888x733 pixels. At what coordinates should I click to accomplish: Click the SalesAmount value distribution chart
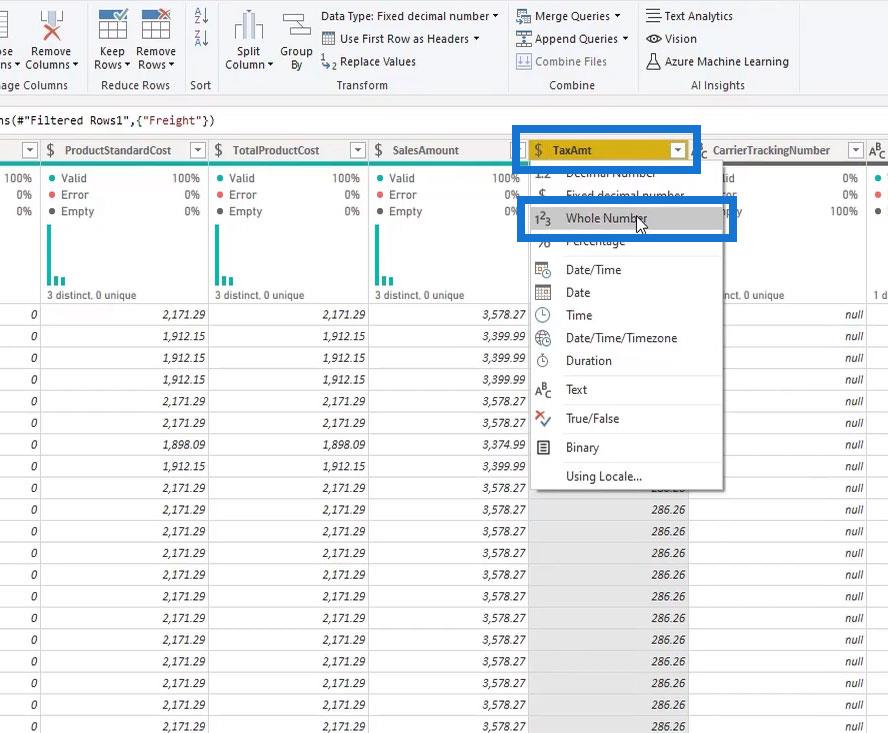(x=384, y=255)
